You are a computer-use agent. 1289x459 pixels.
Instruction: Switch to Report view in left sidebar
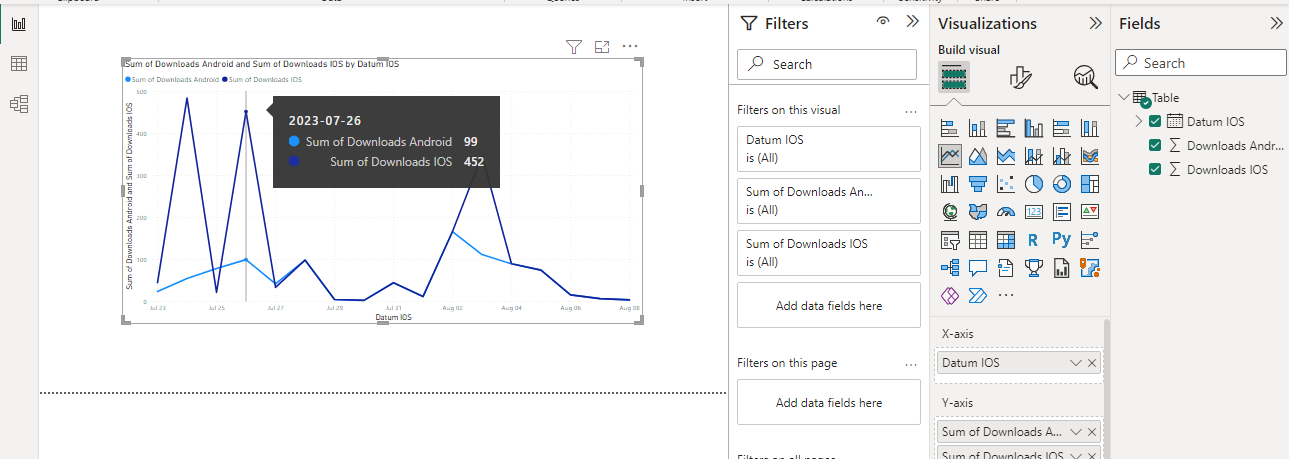click(18, 24)
